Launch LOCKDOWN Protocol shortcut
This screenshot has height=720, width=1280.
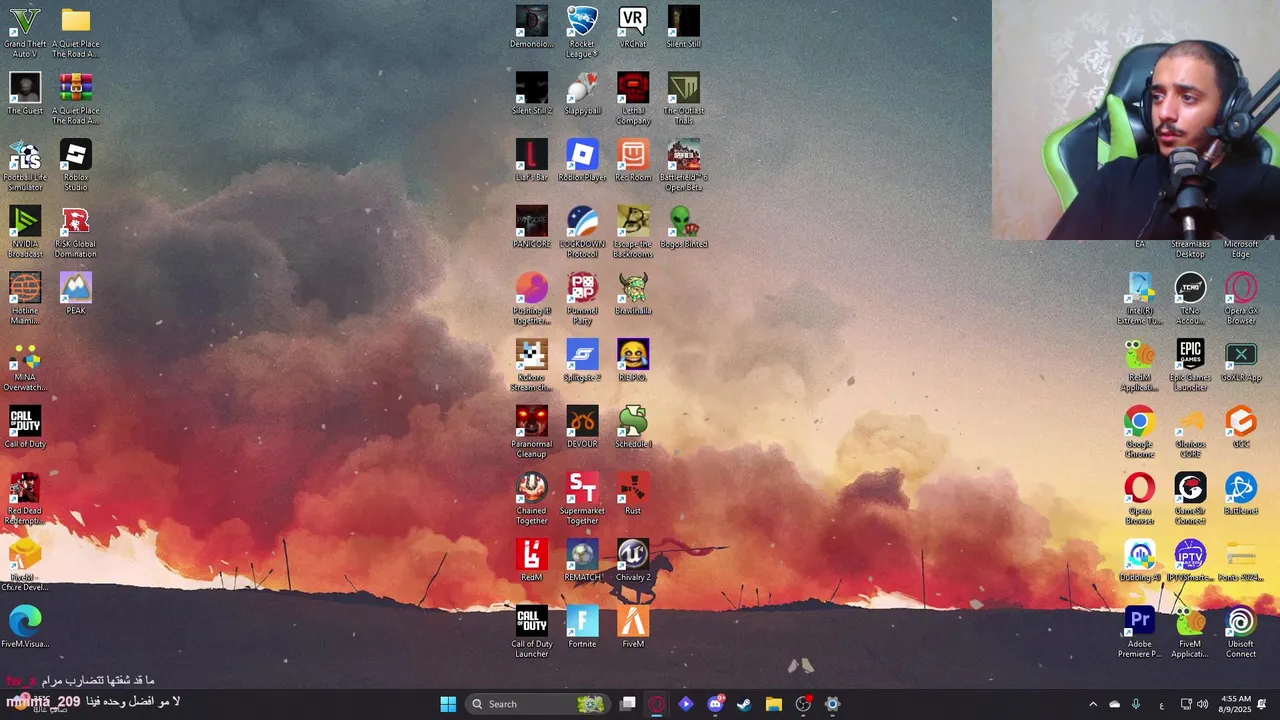pyautogui.click(x=582, y=231)
